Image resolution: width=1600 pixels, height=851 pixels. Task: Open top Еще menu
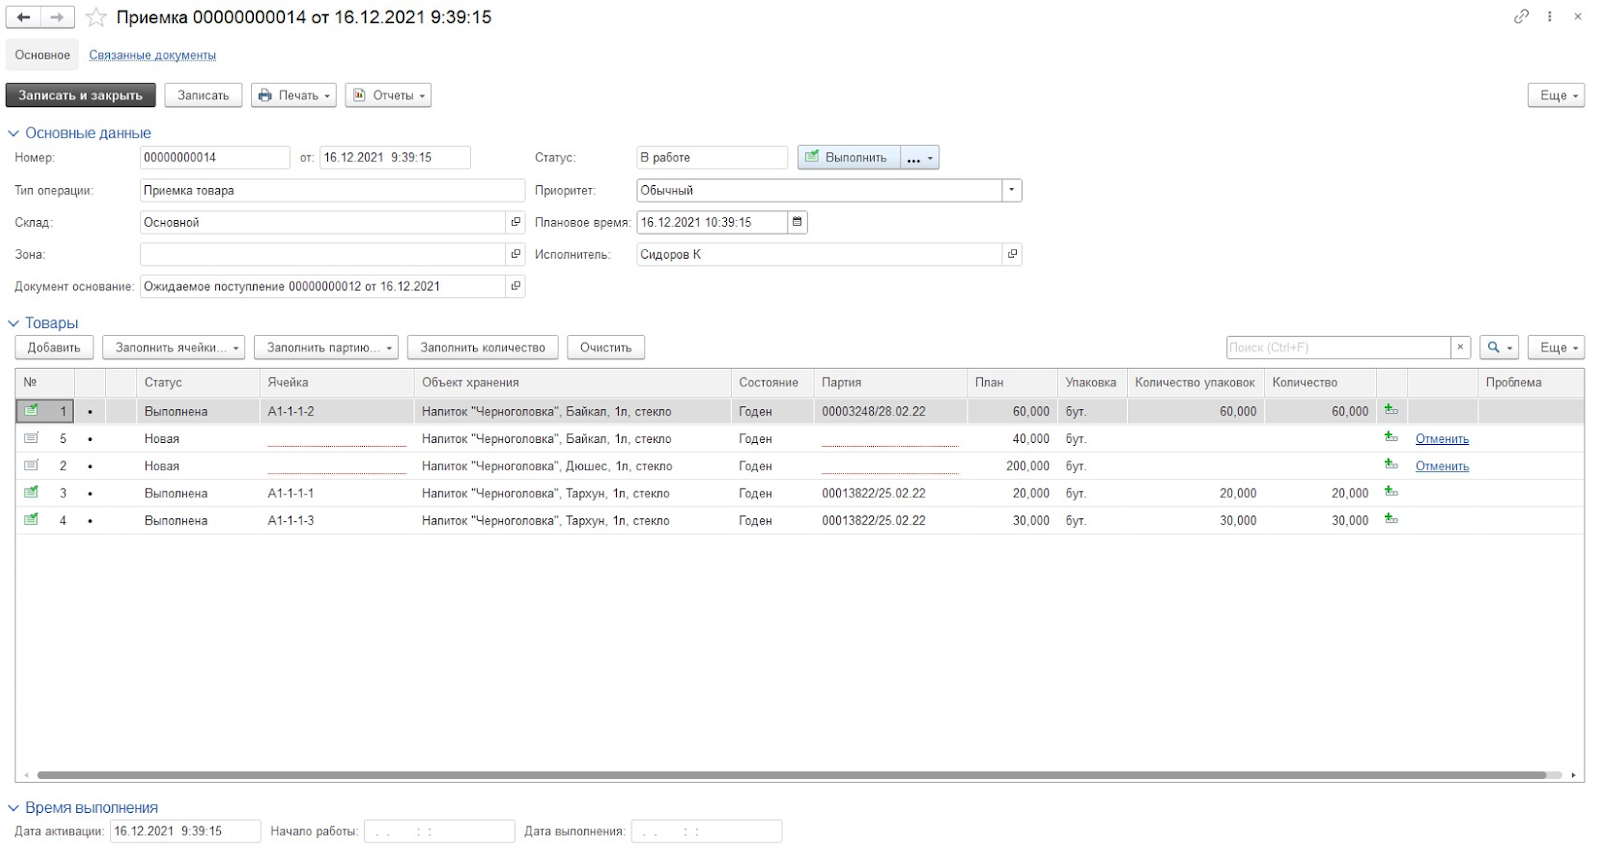pyautogui.click(x=1556, y=95)
